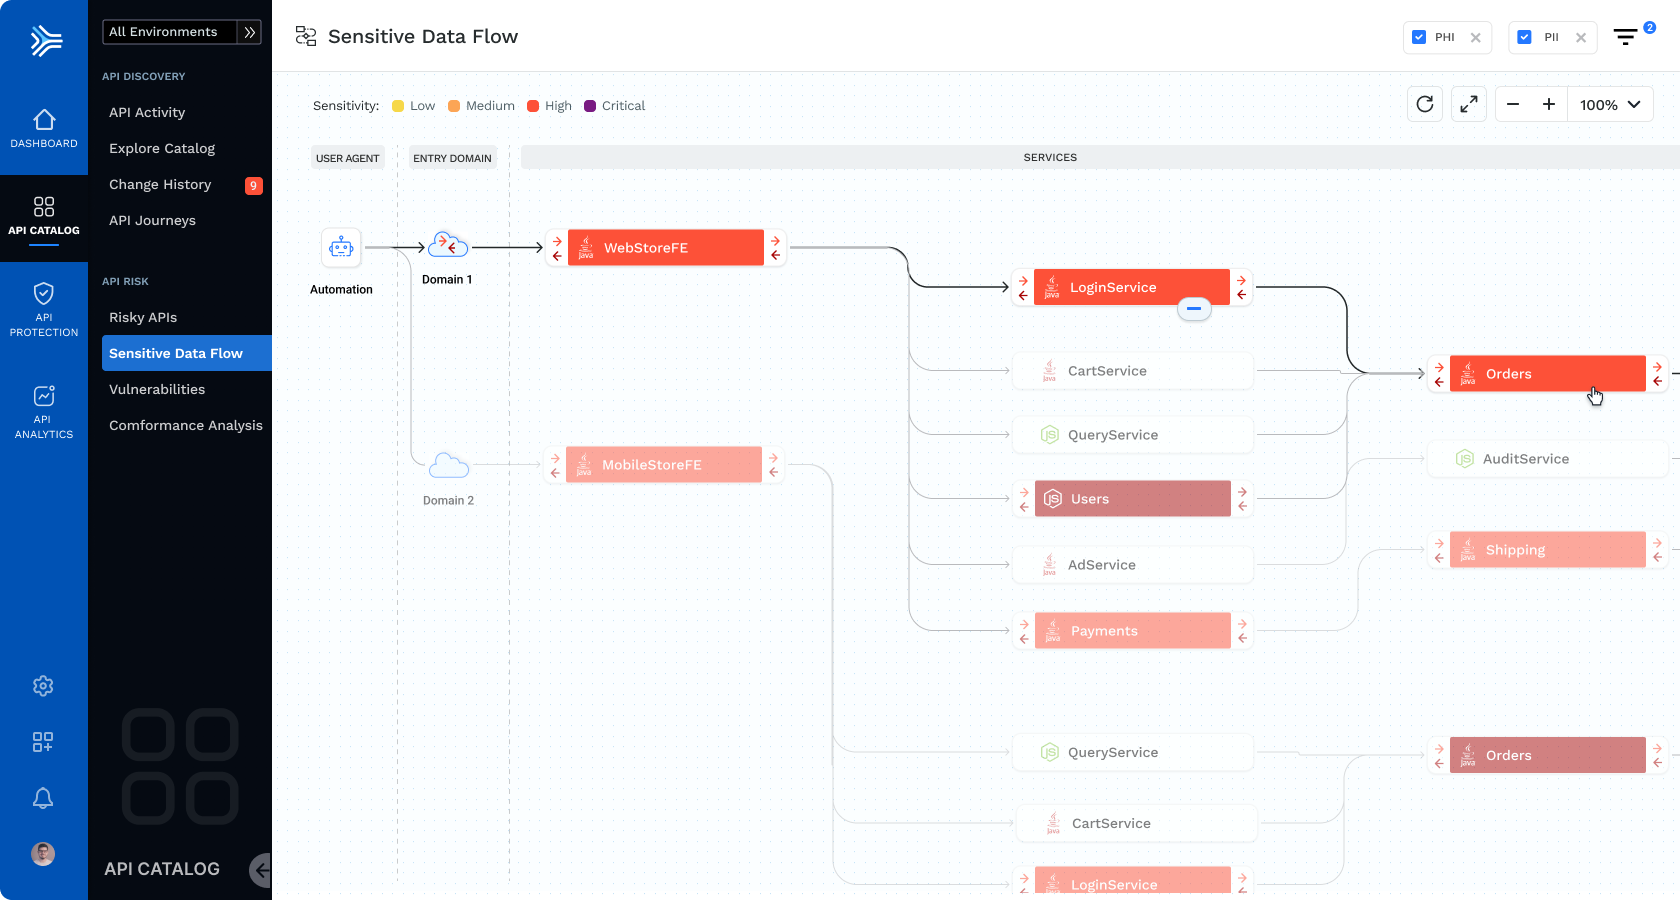Open the Vulnerabilities menu item
The height and width of the screenshot is (900, 1680).
pos(157,389)
